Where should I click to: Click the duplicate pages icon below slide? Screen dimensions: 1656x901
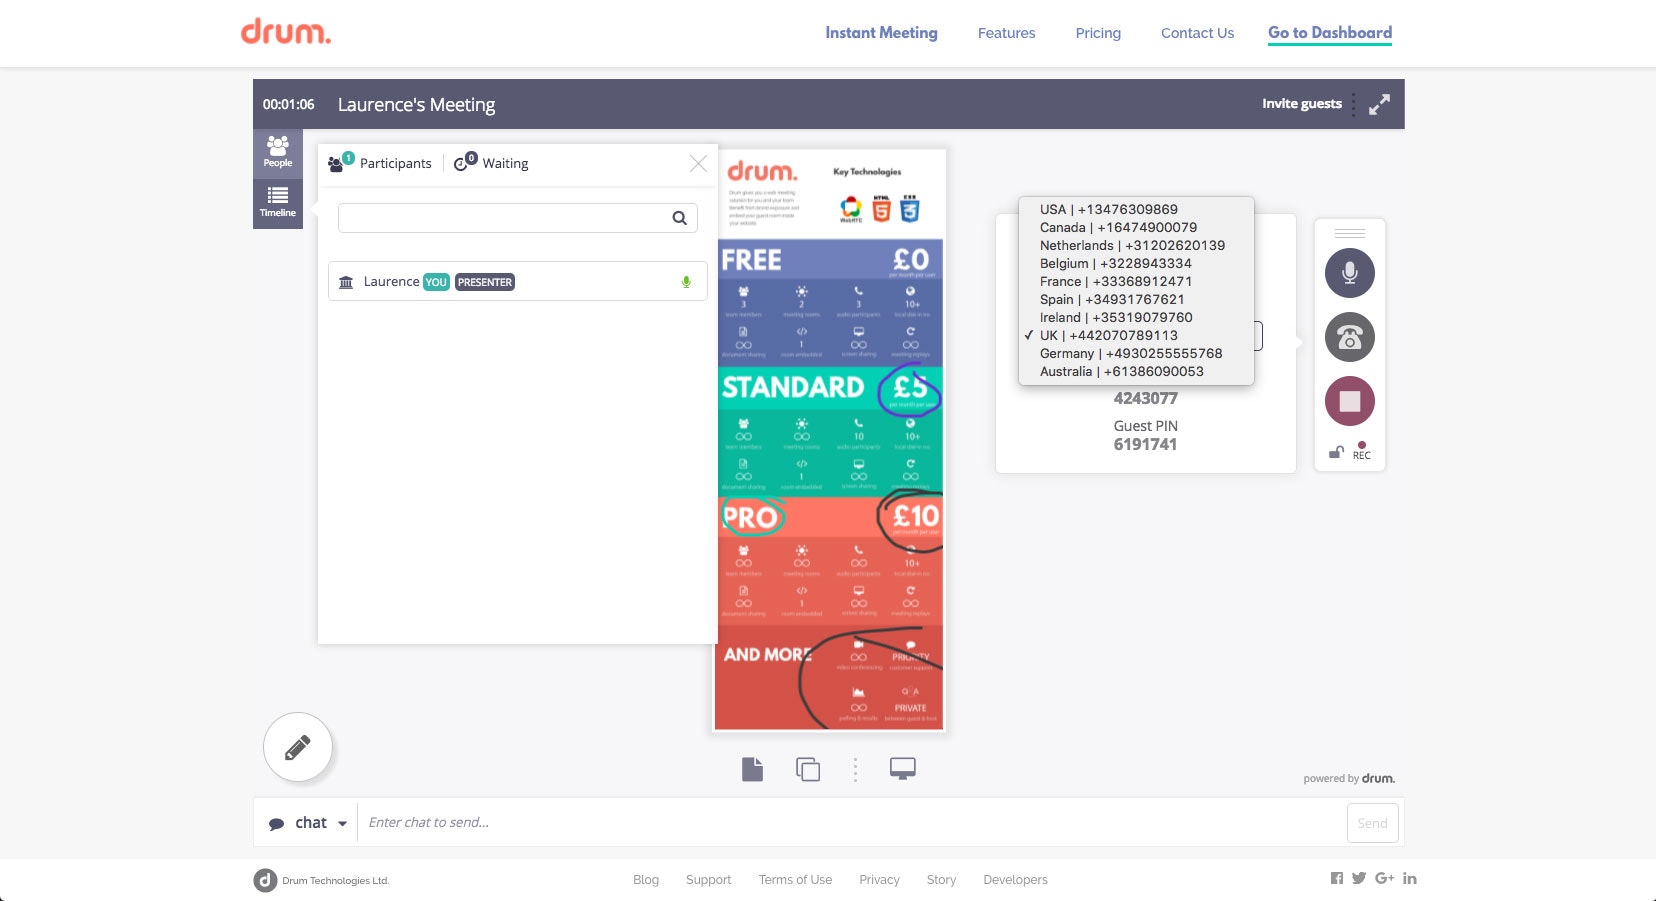coord(808,768)
